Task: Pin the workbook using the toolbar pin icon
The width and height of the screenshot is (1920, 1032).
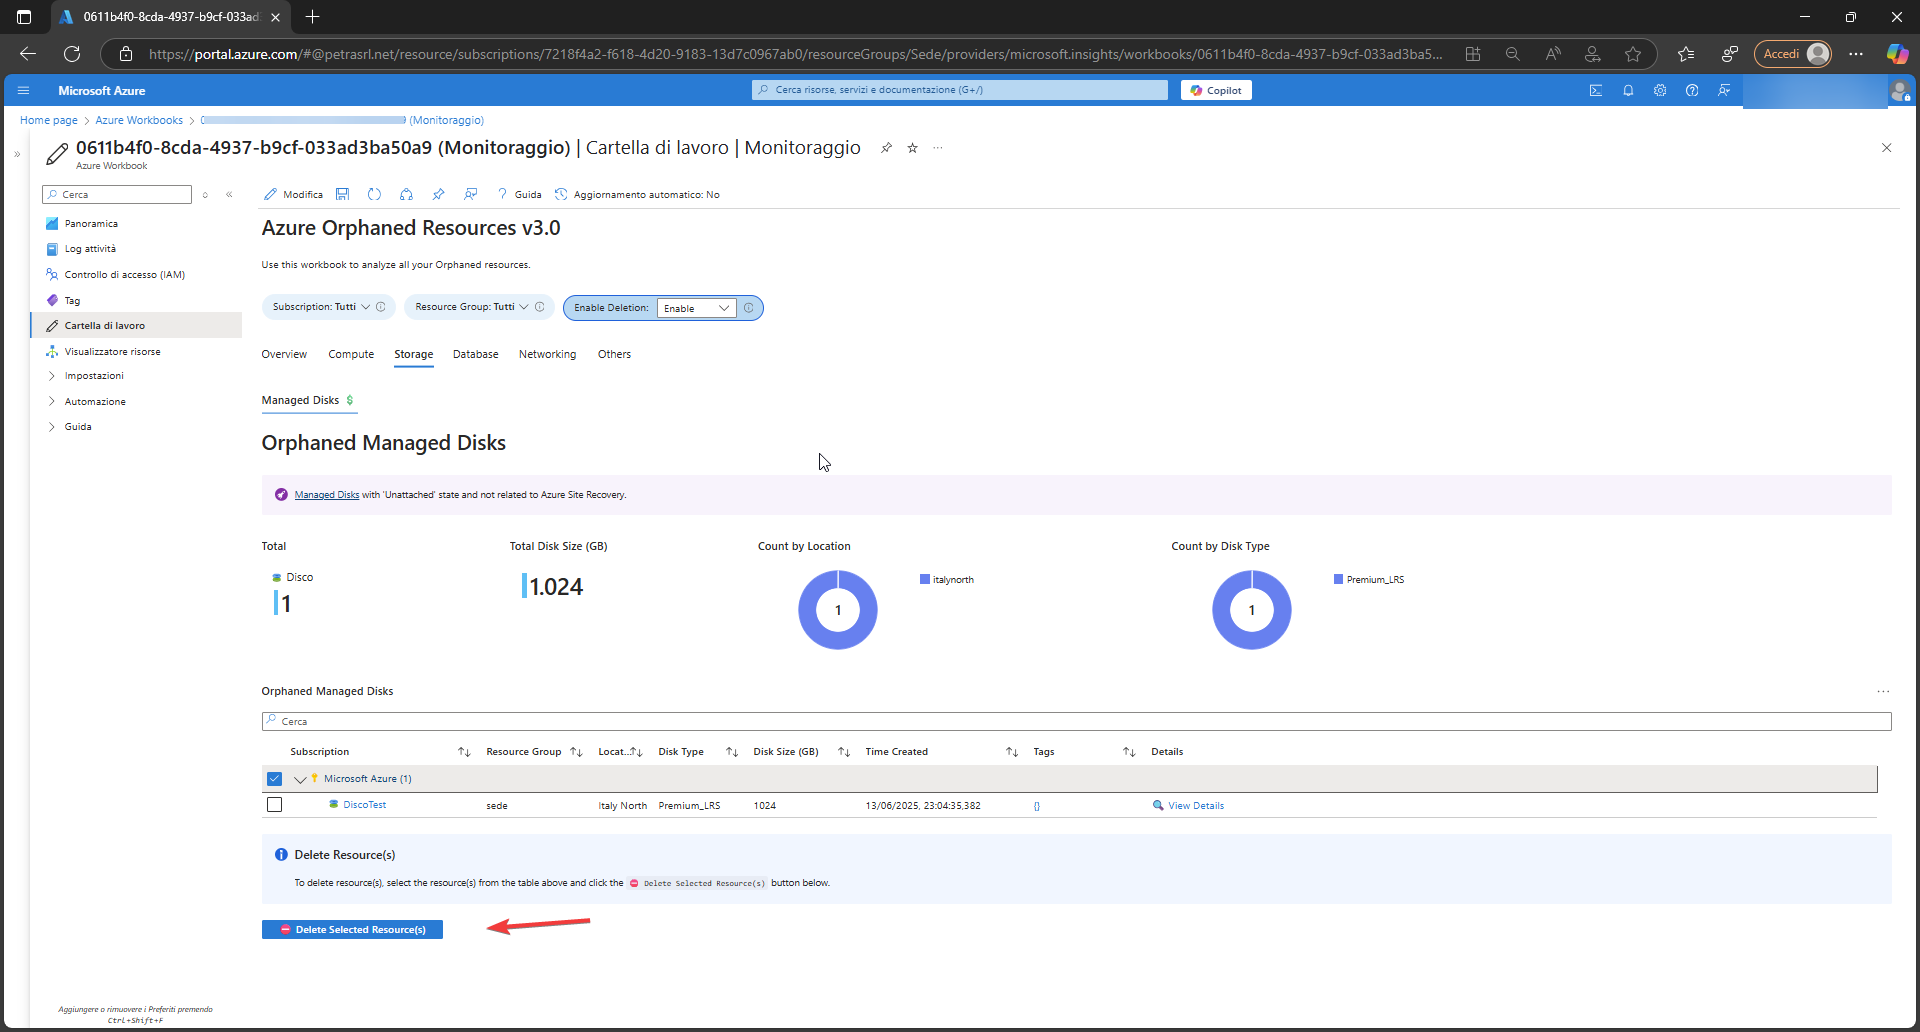Action: pos(438,194)
